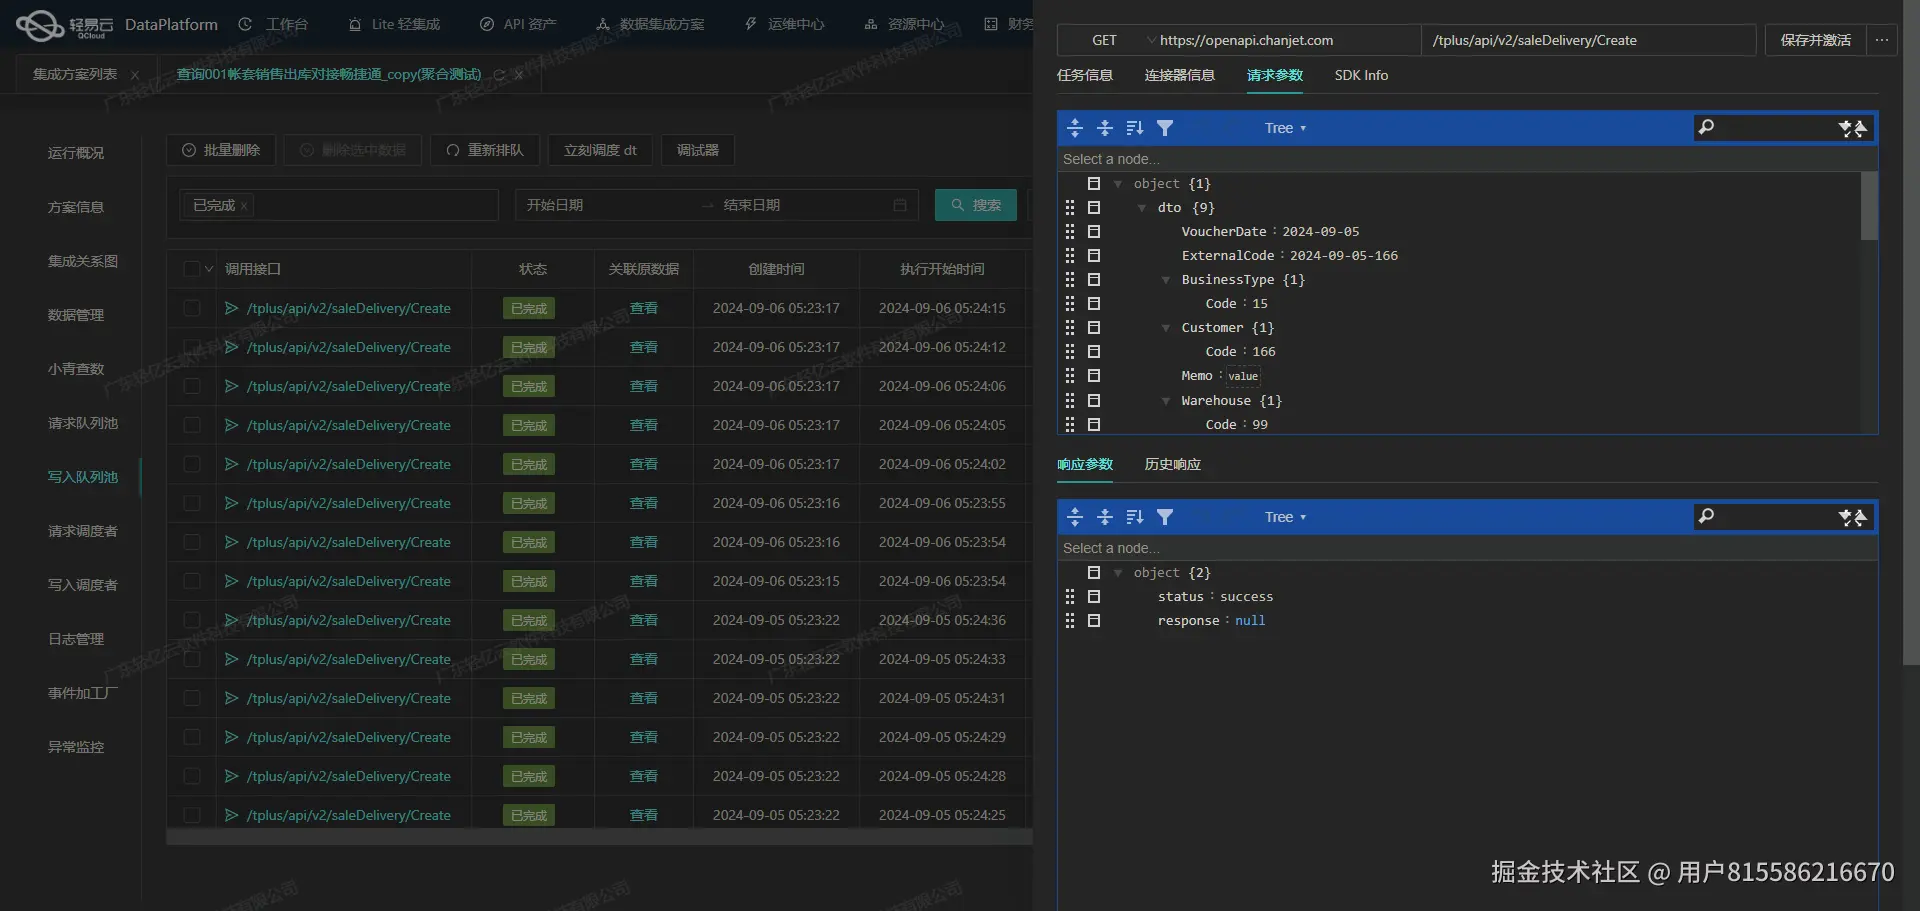
Task: Tick the checkbox for the row started 05:24:12
Action: pyautogui.click(x=192, y=347)
